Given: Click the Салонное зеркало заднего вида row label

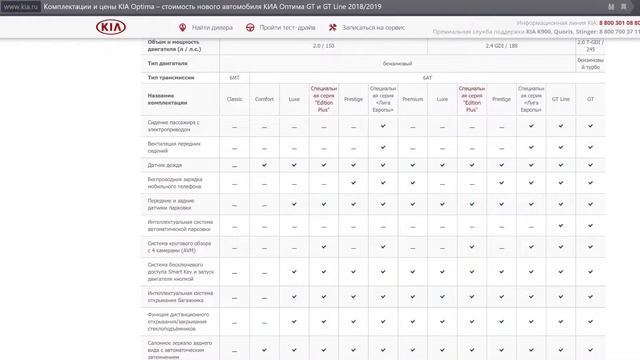Looking at the screenshot, I should click(180, 350).
